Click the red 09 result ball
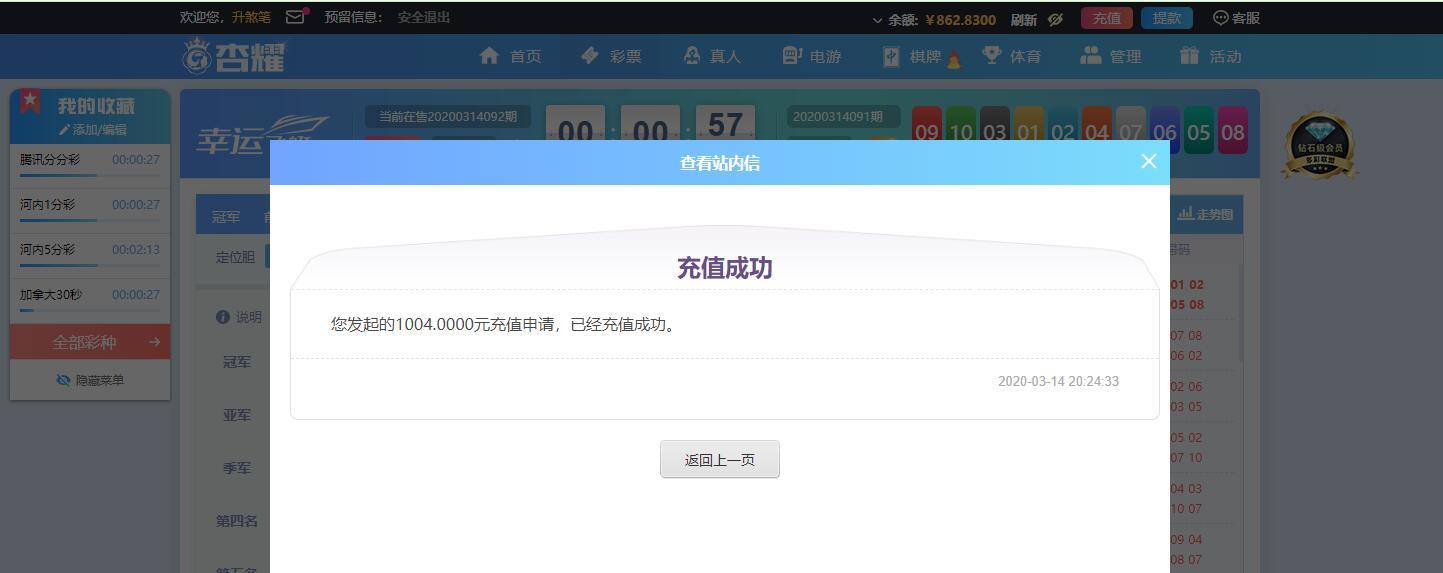 point(927,131)
